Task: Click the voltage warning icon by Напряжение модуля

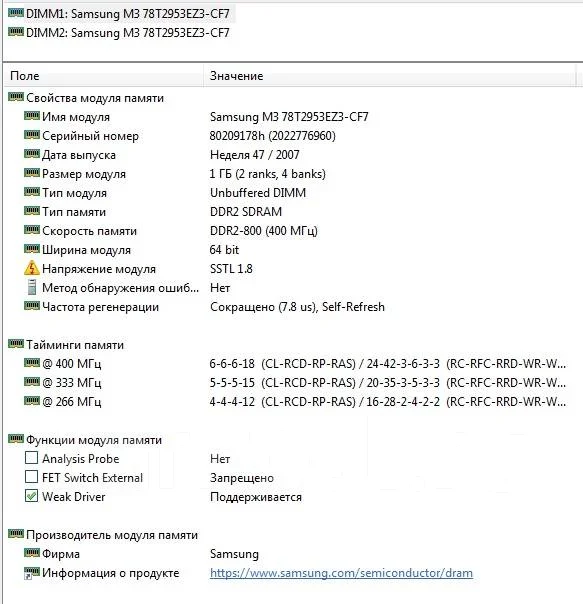Action: tap(32, 268)
